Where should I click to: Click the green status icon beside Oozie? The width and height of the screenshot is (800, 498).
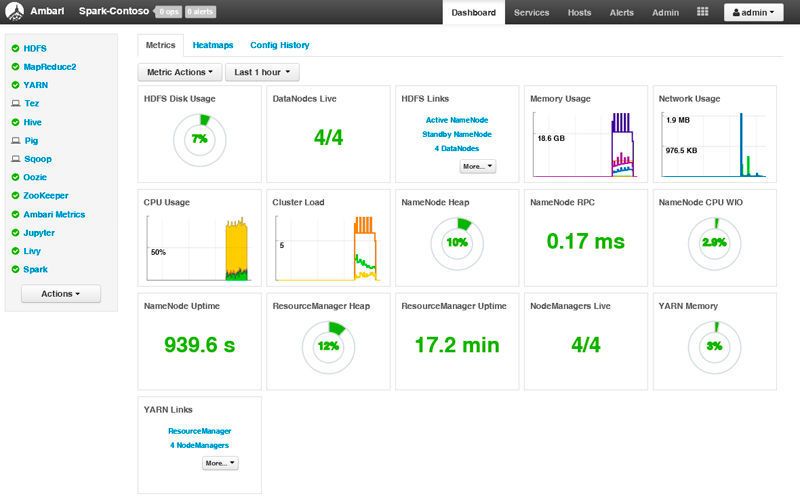[15, 177]
